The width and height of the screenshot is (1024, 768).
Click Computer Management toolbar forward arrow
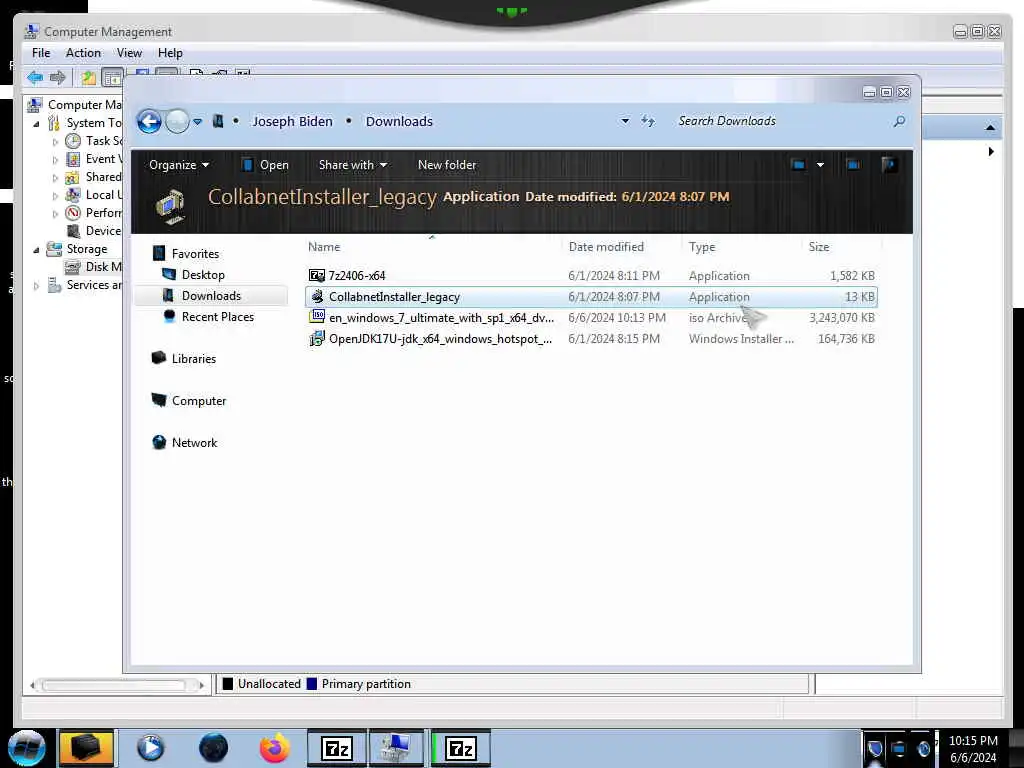point(57,78)
